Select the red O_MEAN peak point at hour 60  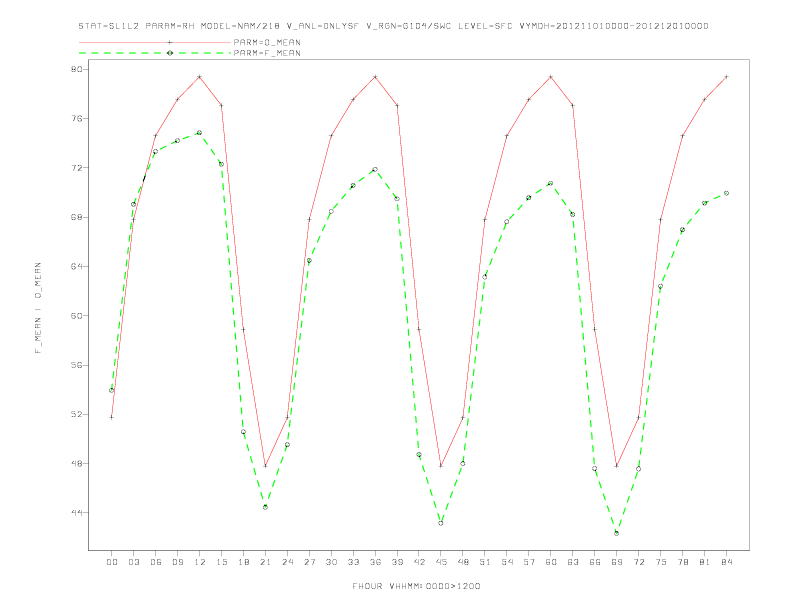(551, 77)
